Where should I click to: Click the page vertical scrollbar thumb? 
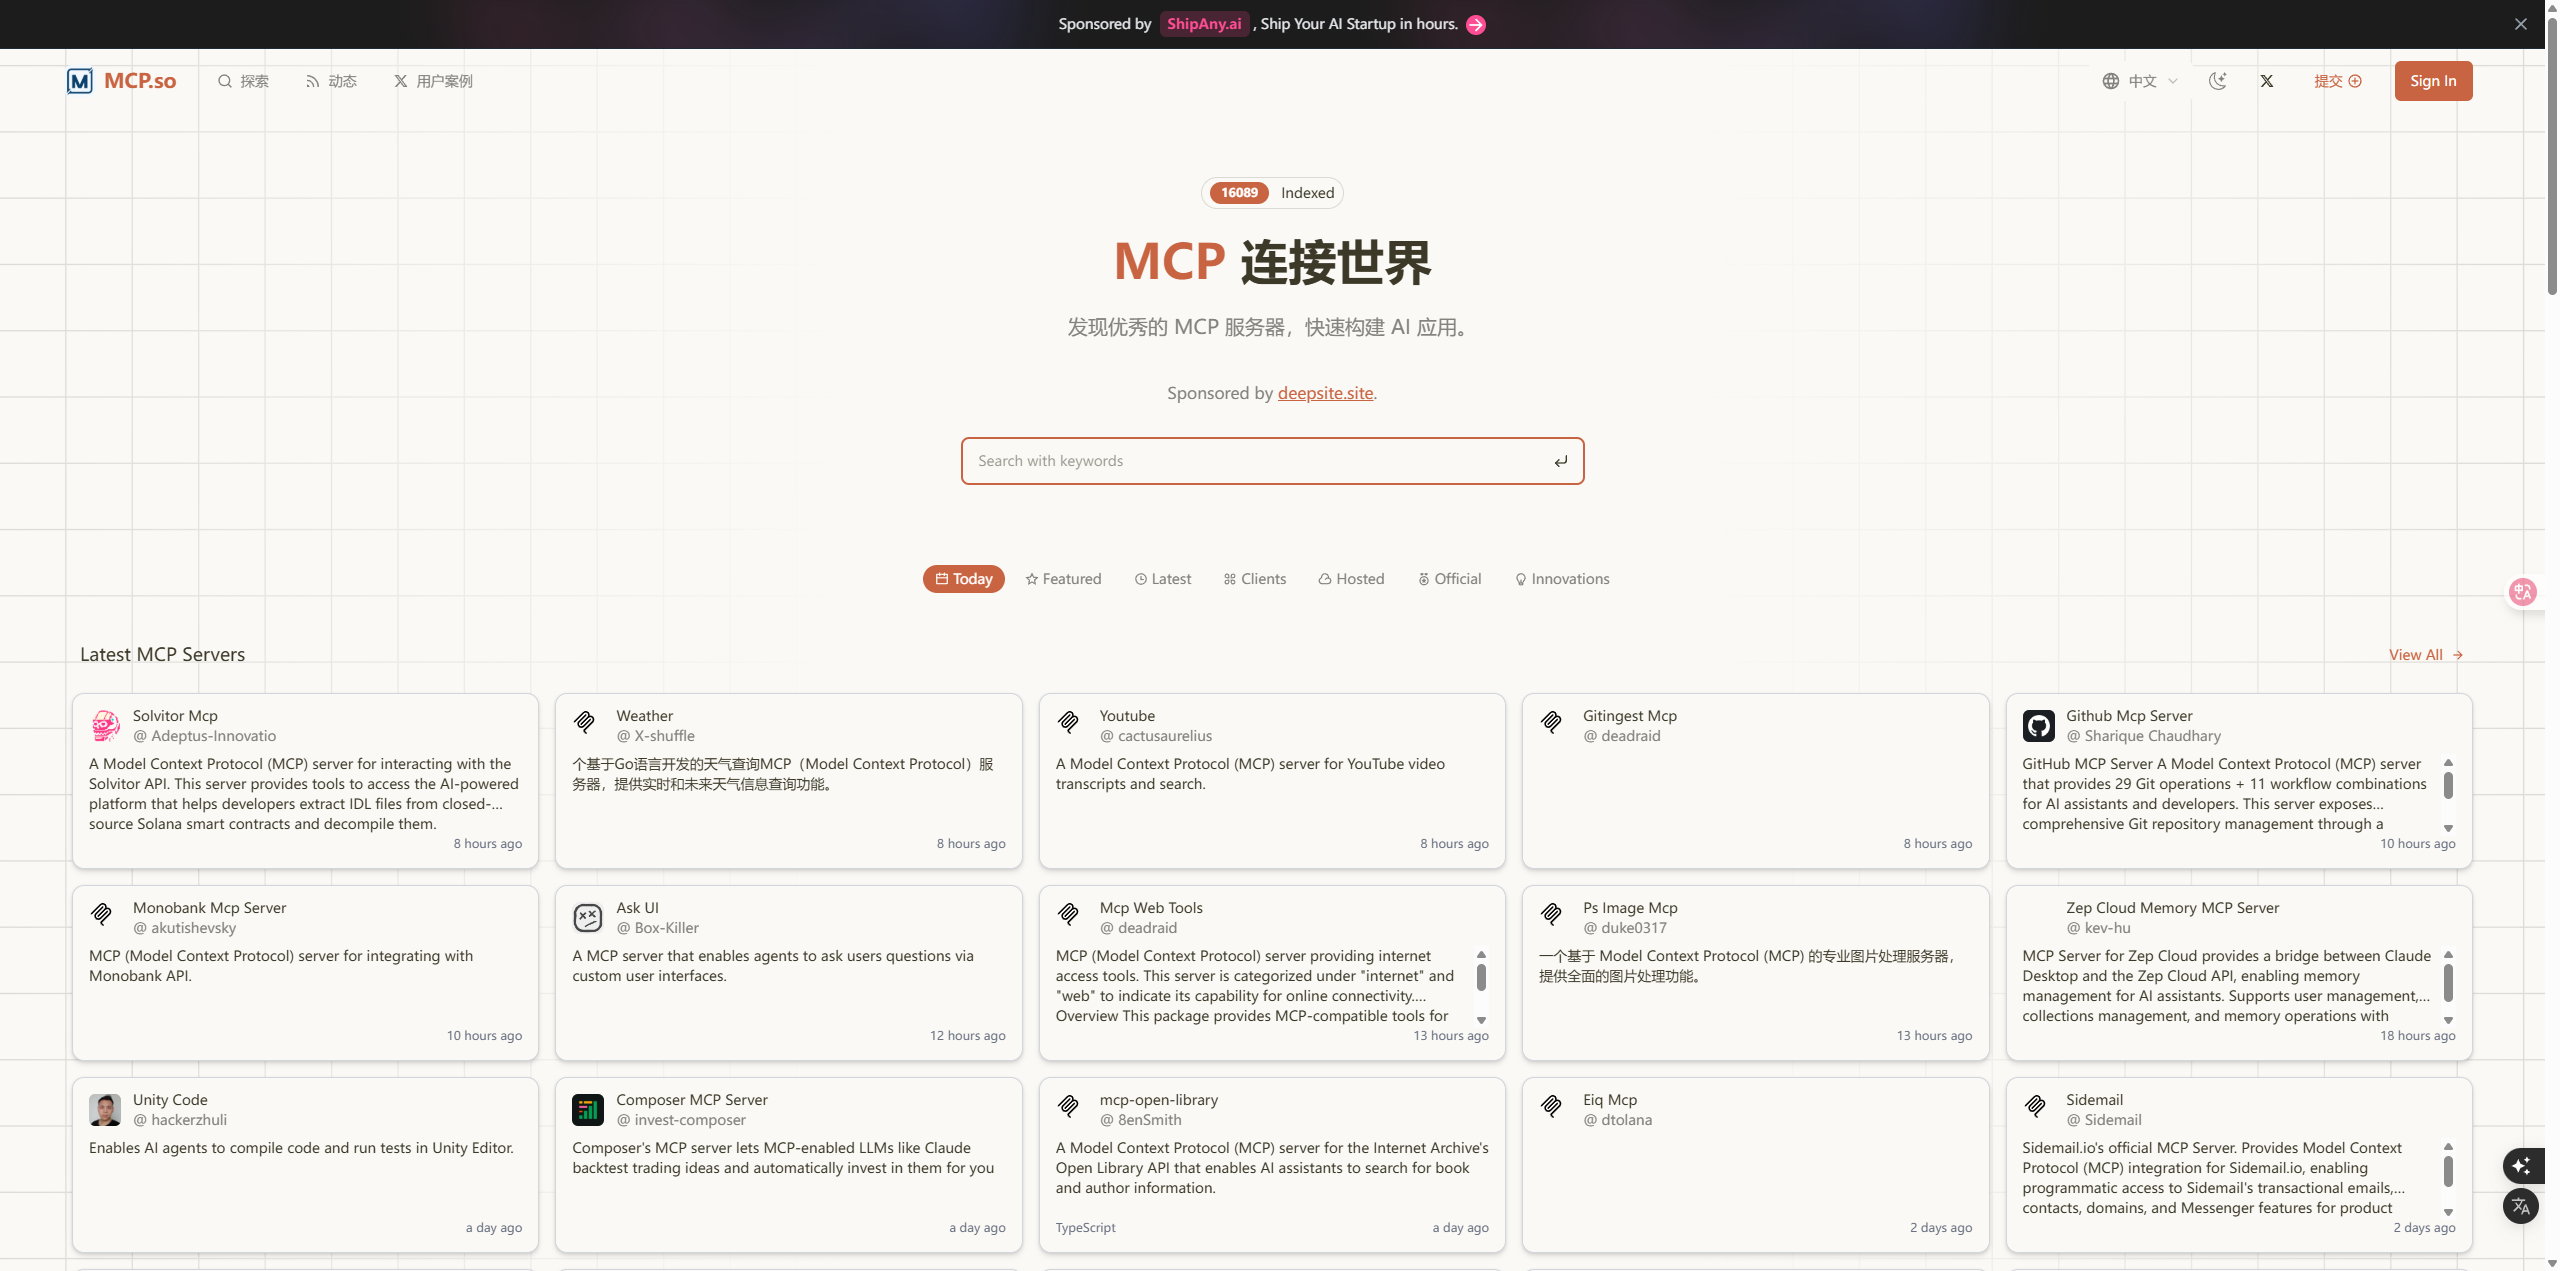[2553, 155]
